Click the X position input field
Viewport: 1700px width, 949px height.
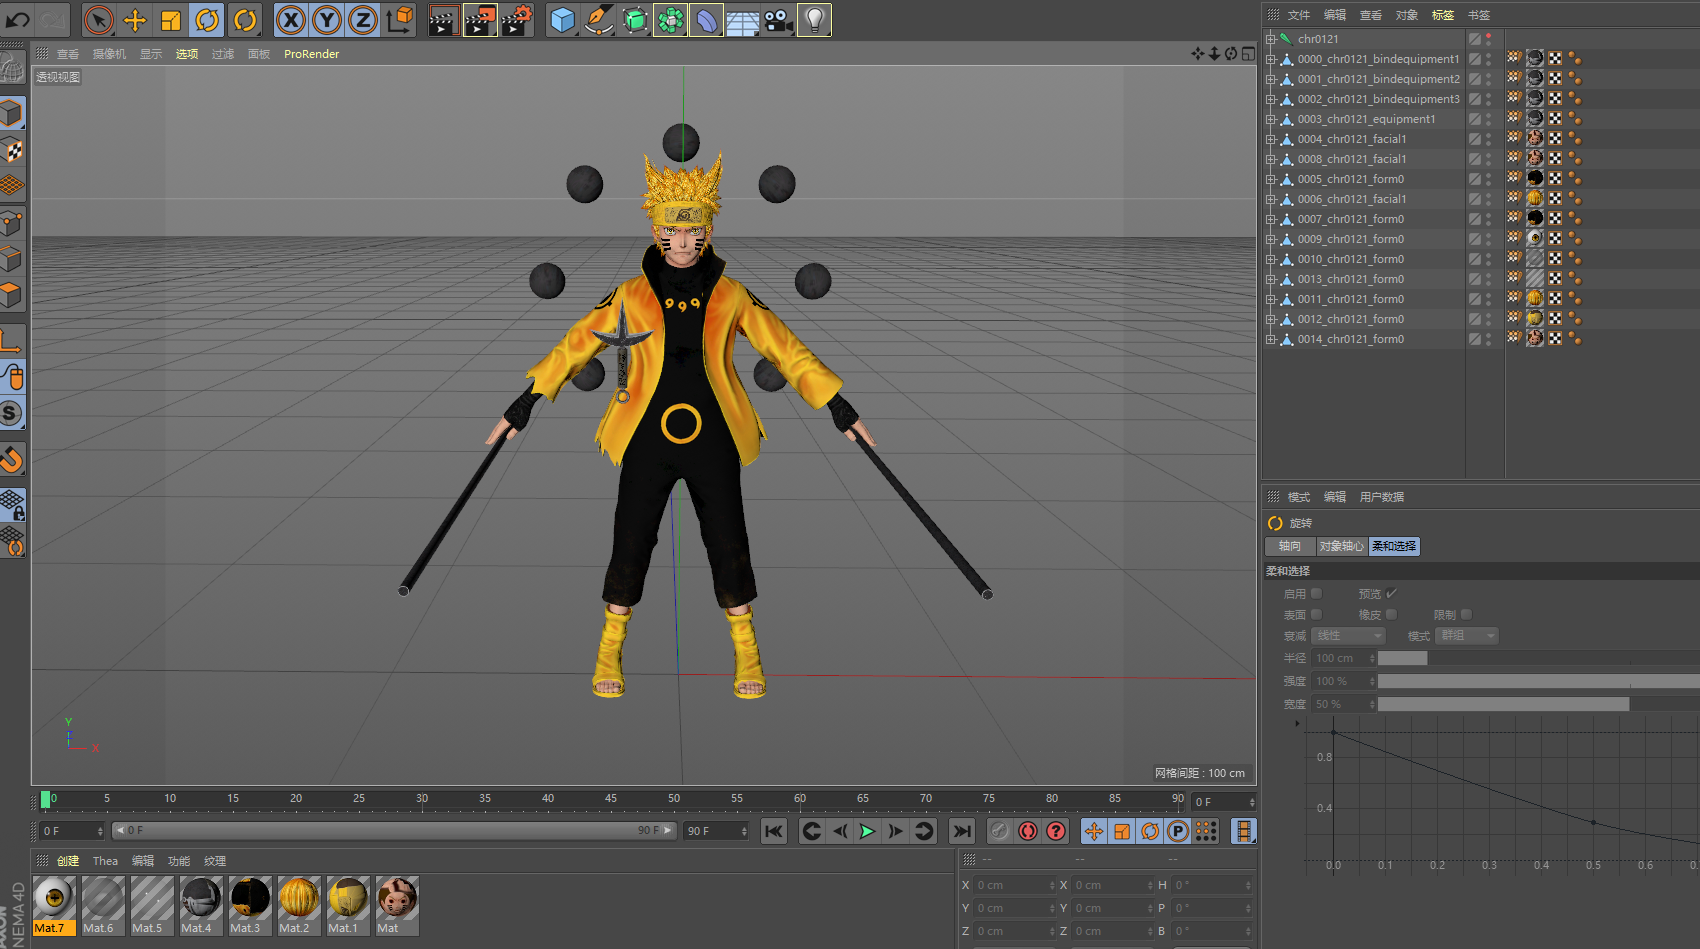pos(1015,885)
